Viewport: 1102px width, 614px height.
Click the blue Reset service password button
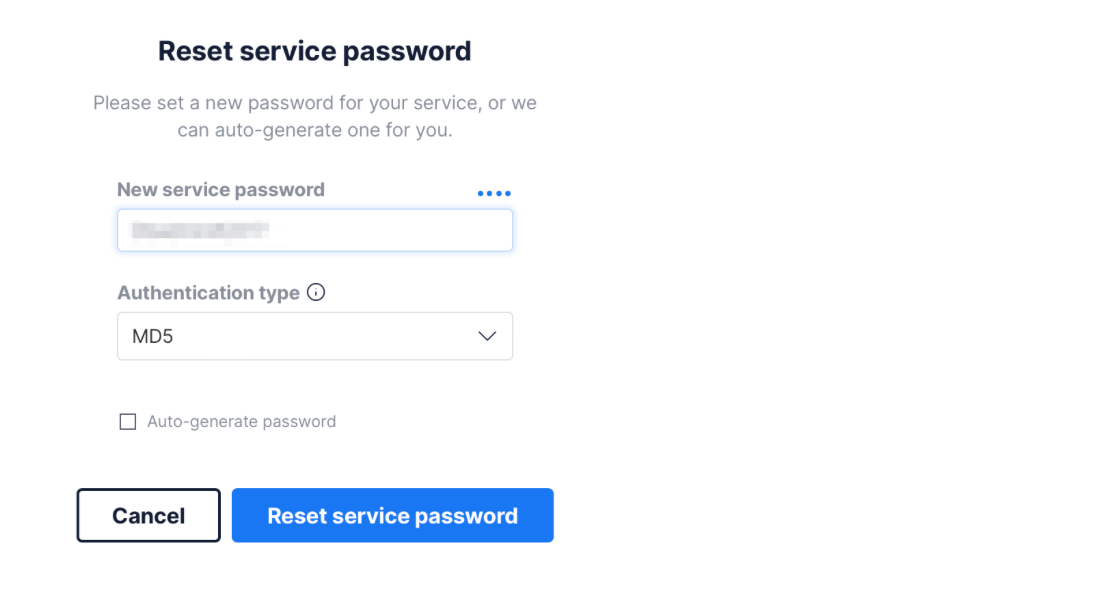click(392, 516)
